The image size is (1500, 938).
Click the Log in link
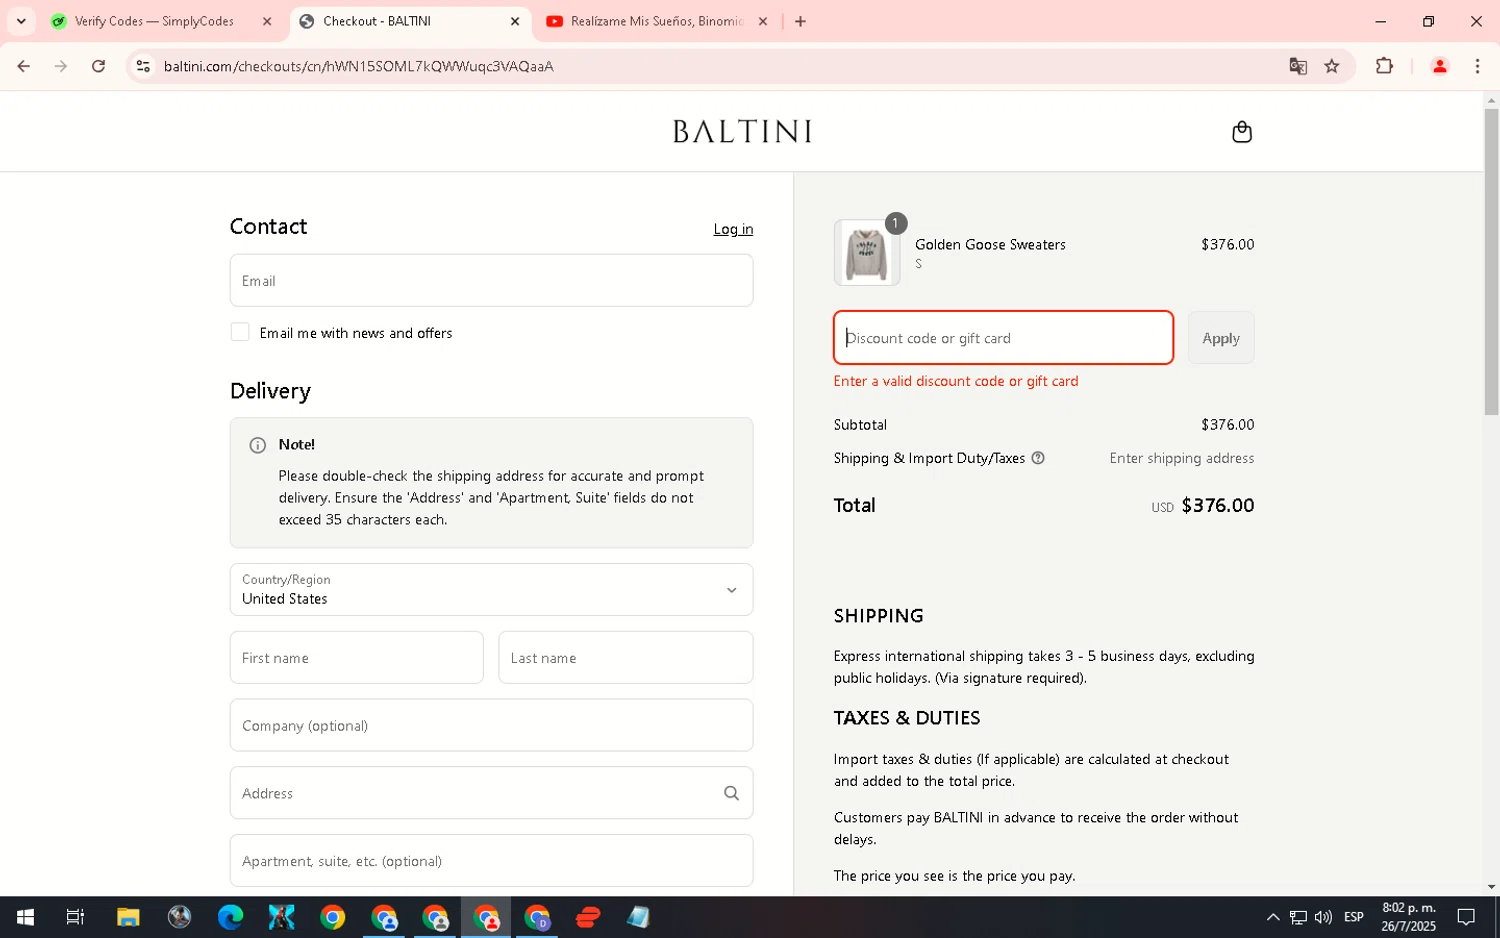[x=733, y=229]
